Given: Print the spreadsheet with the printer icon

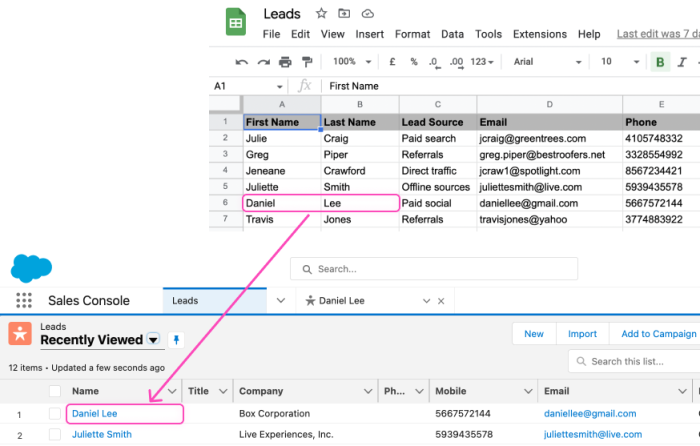Looking at the screenshot, I should [x=285, y=62].
